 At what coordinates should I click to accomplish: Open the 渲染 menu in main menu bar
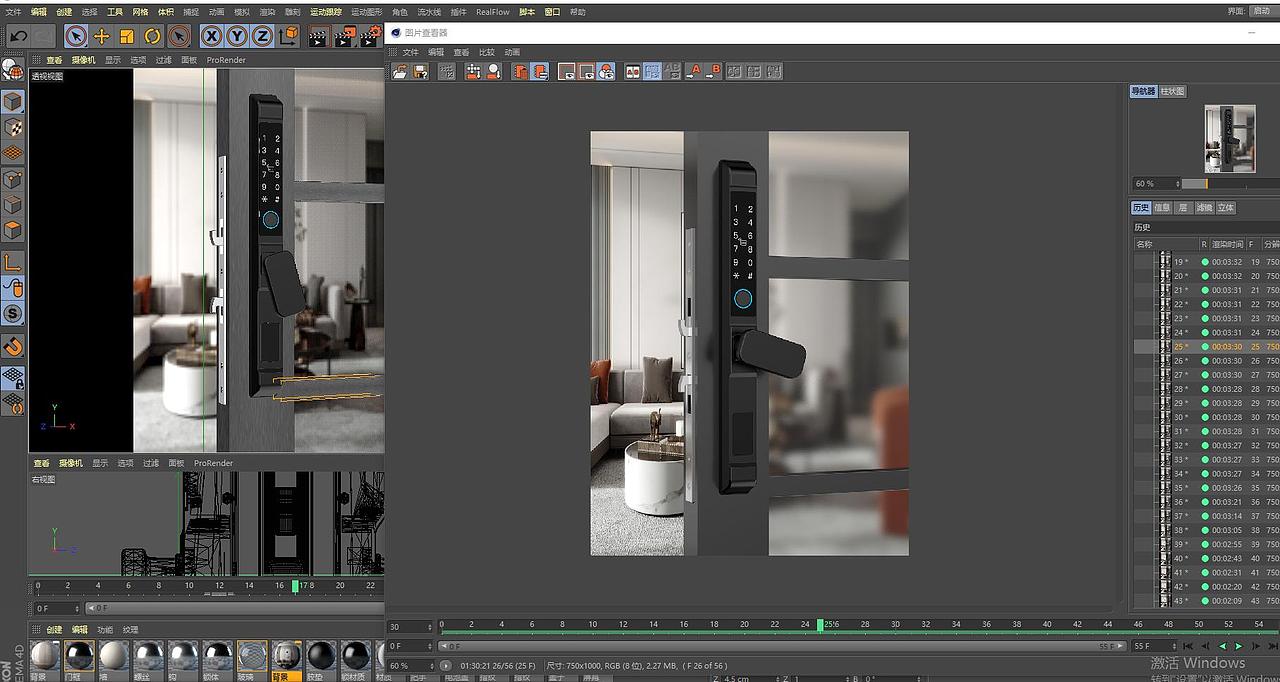pos(267,12)
